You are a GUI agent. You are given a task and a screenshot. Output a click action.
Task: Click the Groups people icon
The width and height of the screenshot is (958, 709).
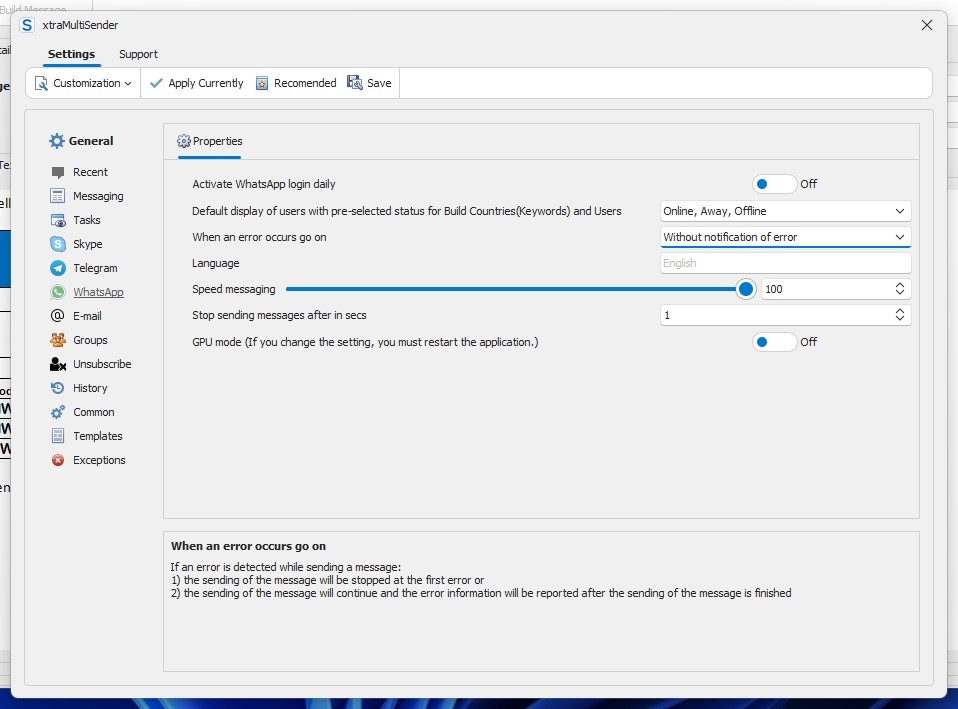pyautogui.click(x=58, y=340)
